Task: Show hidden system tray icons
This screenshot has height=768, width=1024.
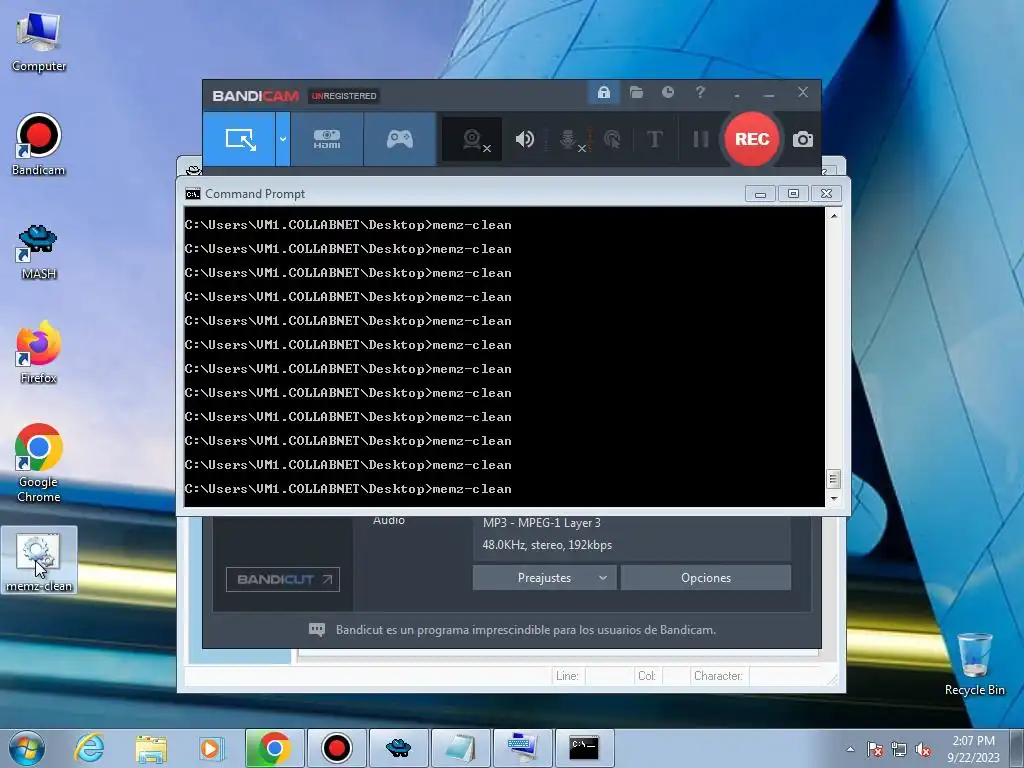Action: pos(850,749)
